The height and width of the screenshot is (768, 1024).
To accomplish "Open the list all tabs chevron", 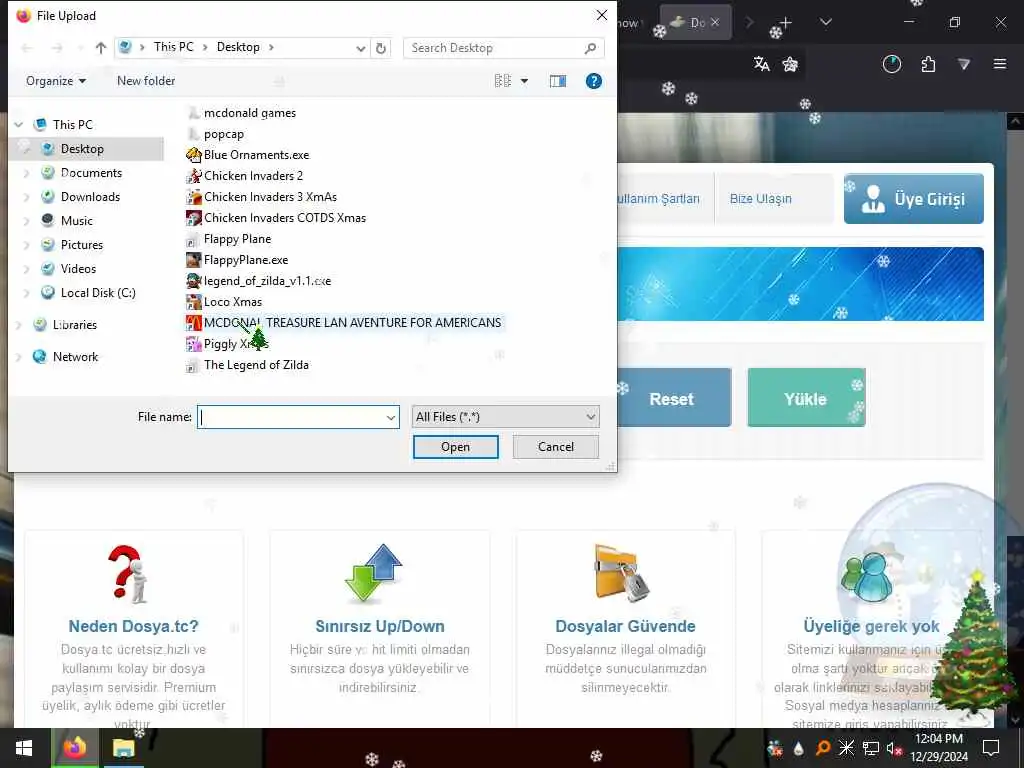I will click(x=826, y=22).
